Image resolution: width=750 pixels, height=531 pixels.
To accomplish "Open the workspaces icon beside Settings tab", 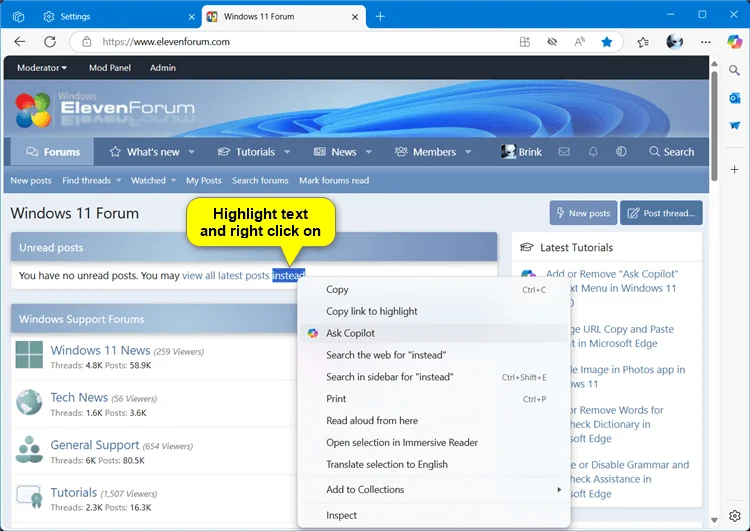I will [x=18, y=17].
